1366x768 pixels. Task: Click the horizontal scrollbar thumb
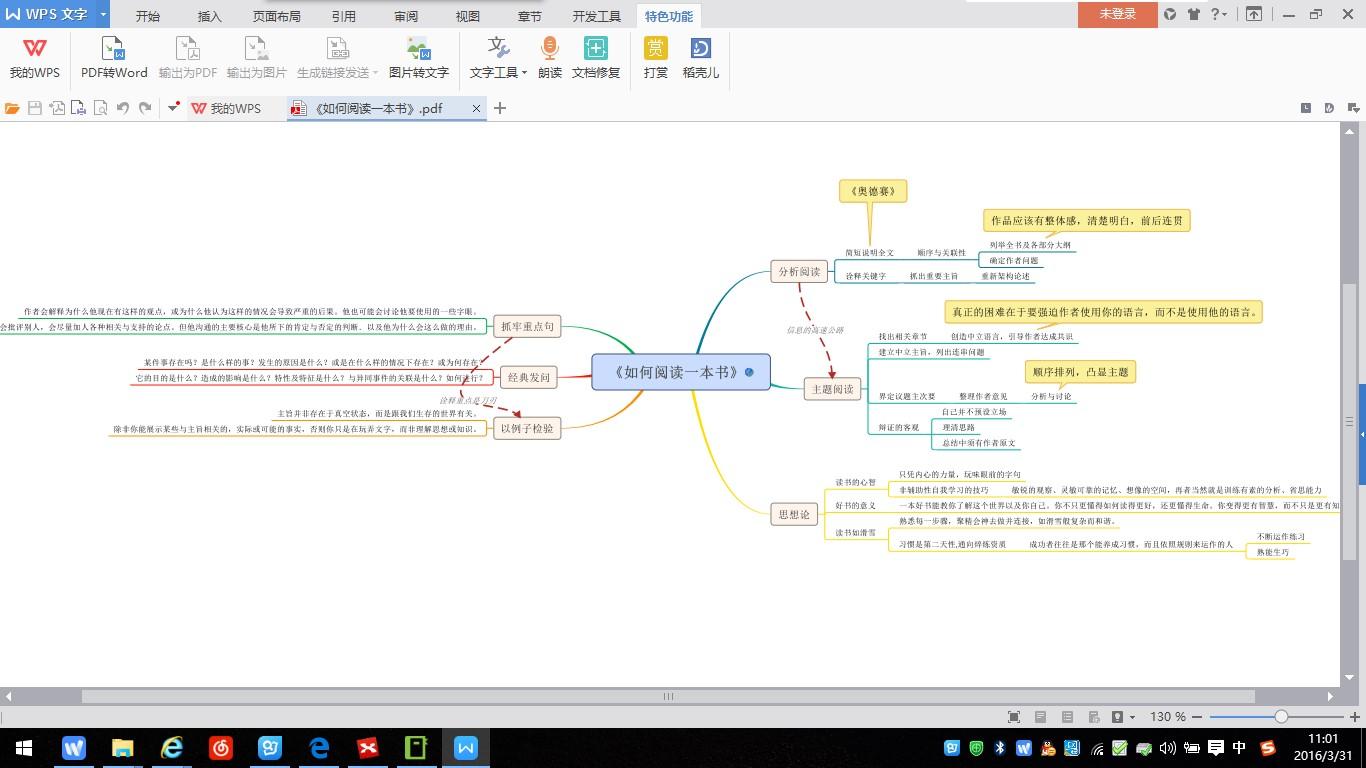coord(668,696)
